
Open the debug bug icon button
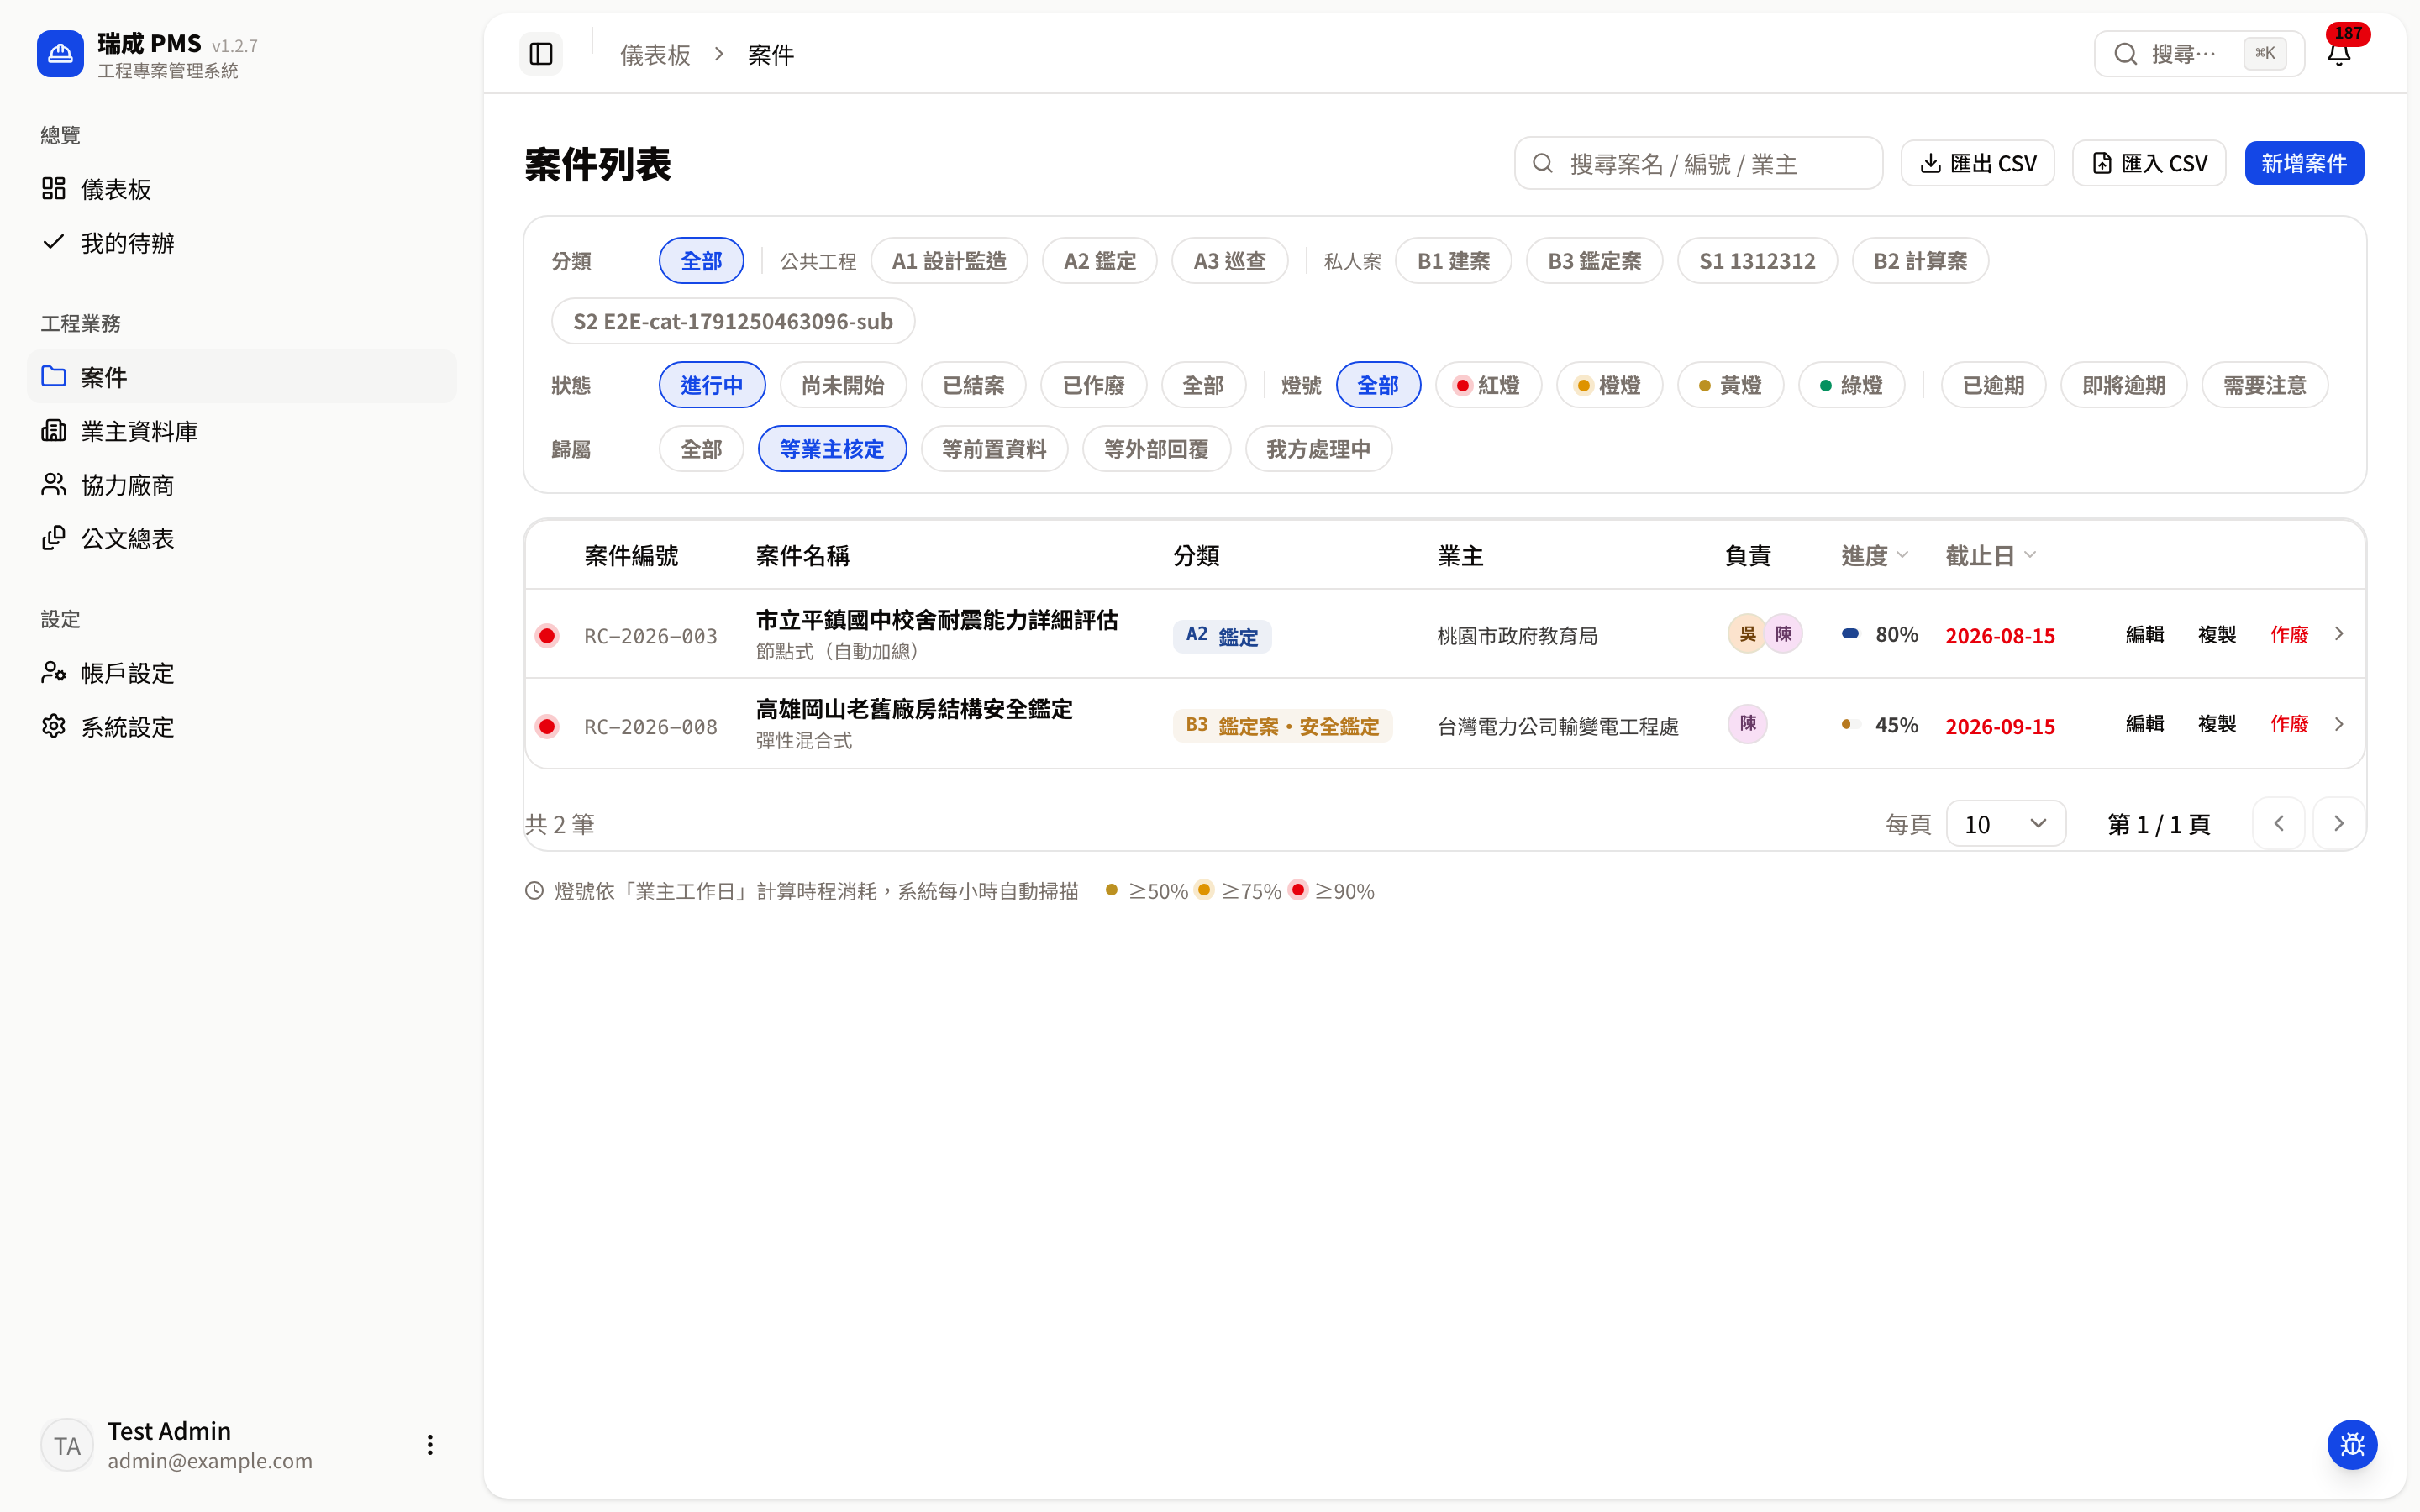2352,1444
